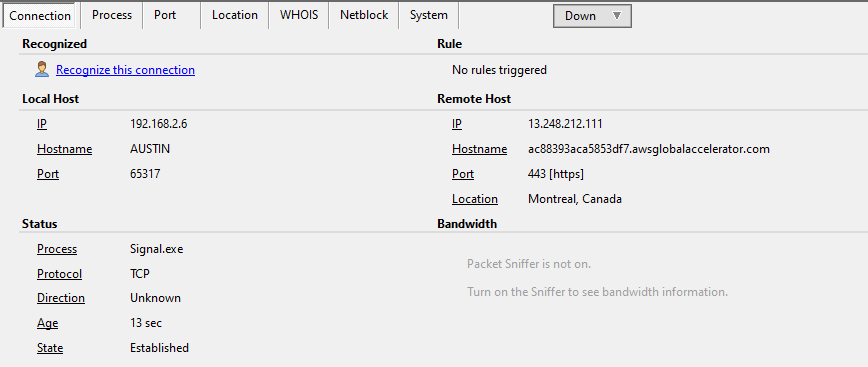This screenshot has height=367, width=868.
Task: Click the Local Host IP label link
Action: tap(42, 124)
